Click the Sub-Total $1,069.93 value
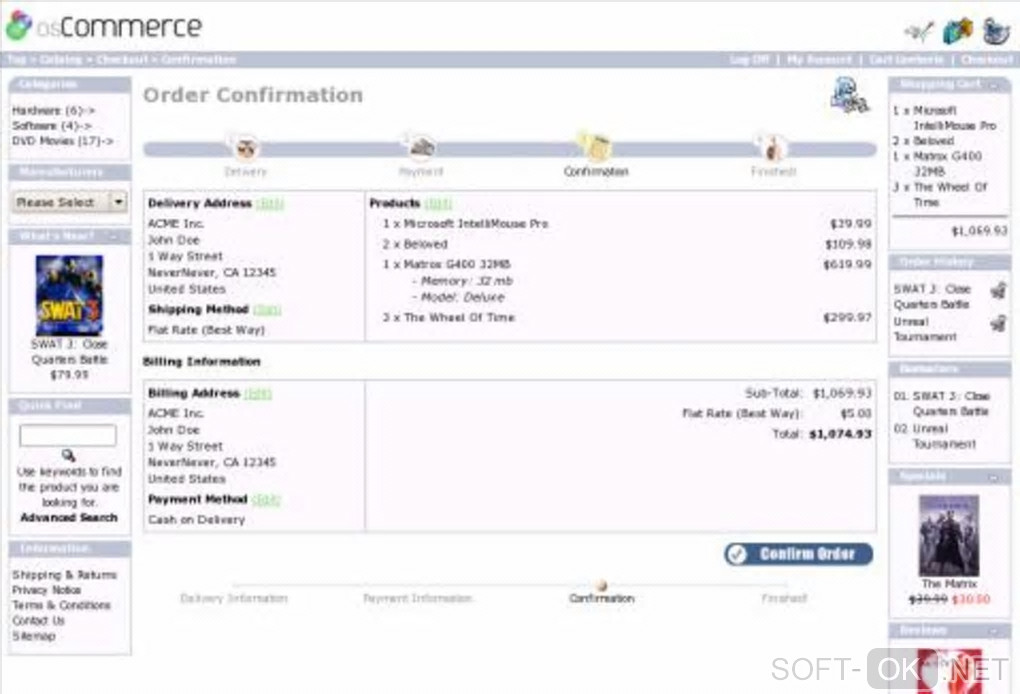1020x694 pixels. click(842, 394)
